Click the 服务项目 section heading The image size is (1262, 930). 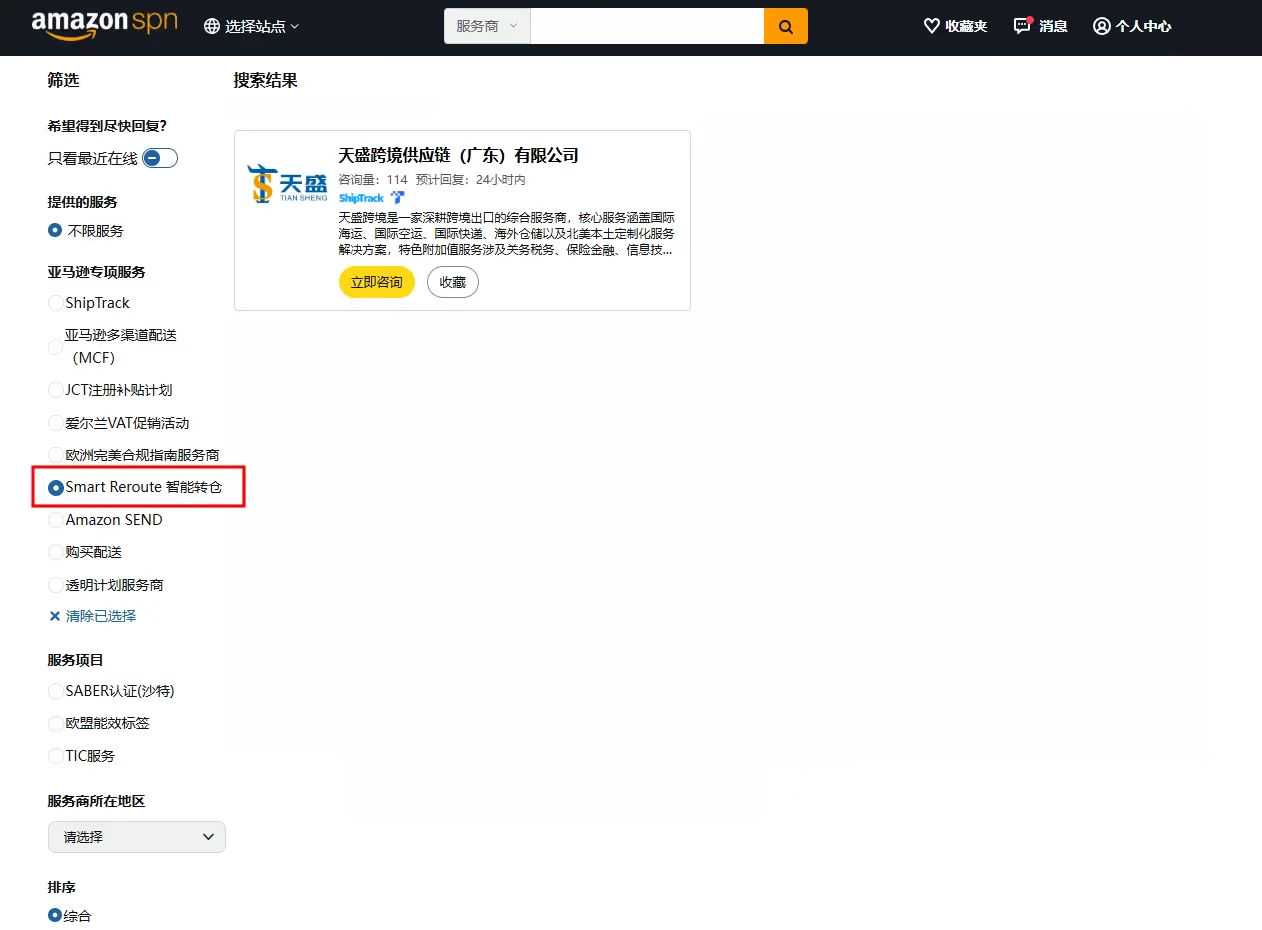[75, 660]
